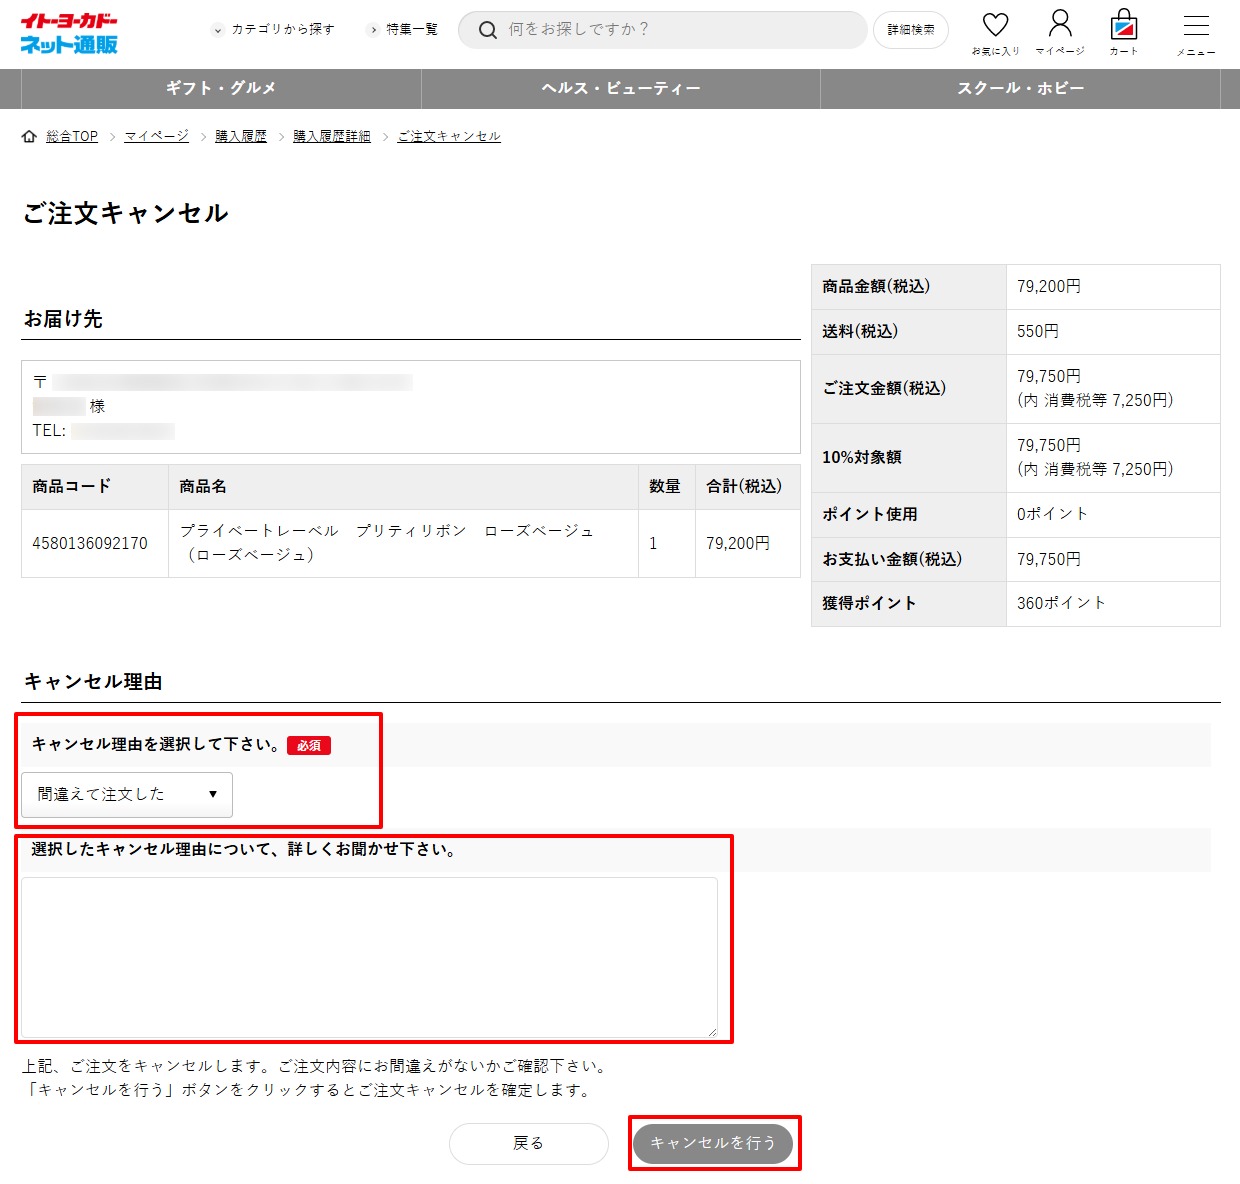Open the cancel reason dropdown
The width and height of the screenshot is (1240, 1184).
click(x=127, y=795)
